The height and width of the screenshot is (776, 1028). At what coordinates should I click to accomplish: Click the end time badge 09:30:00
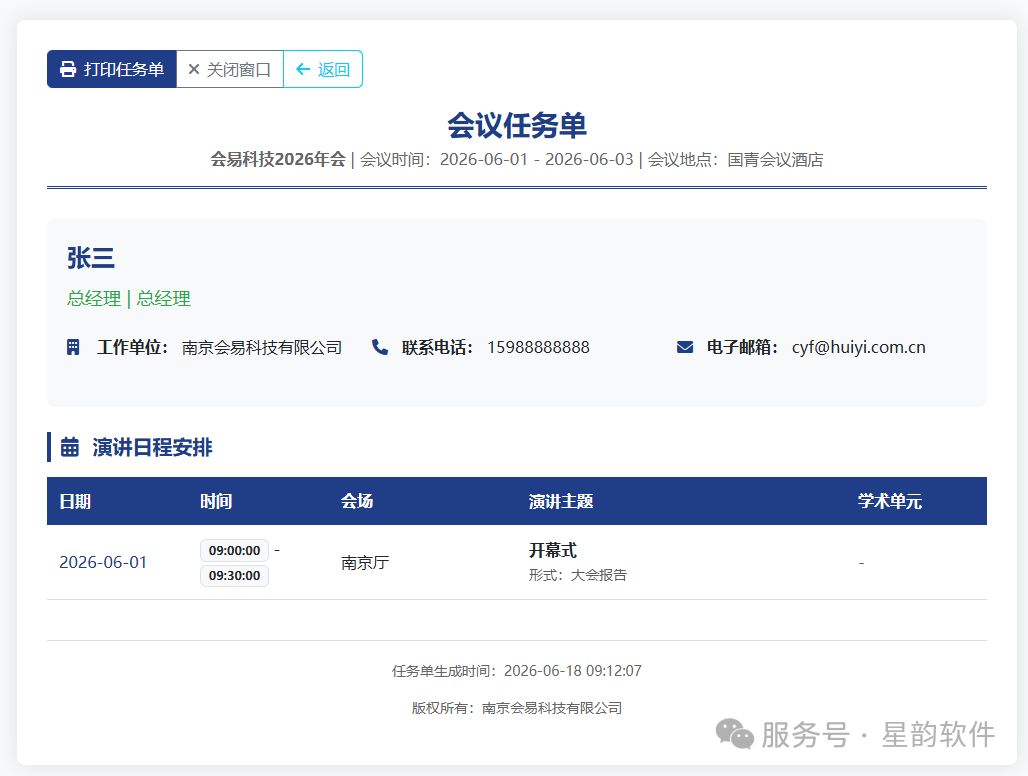coord(234,575)
